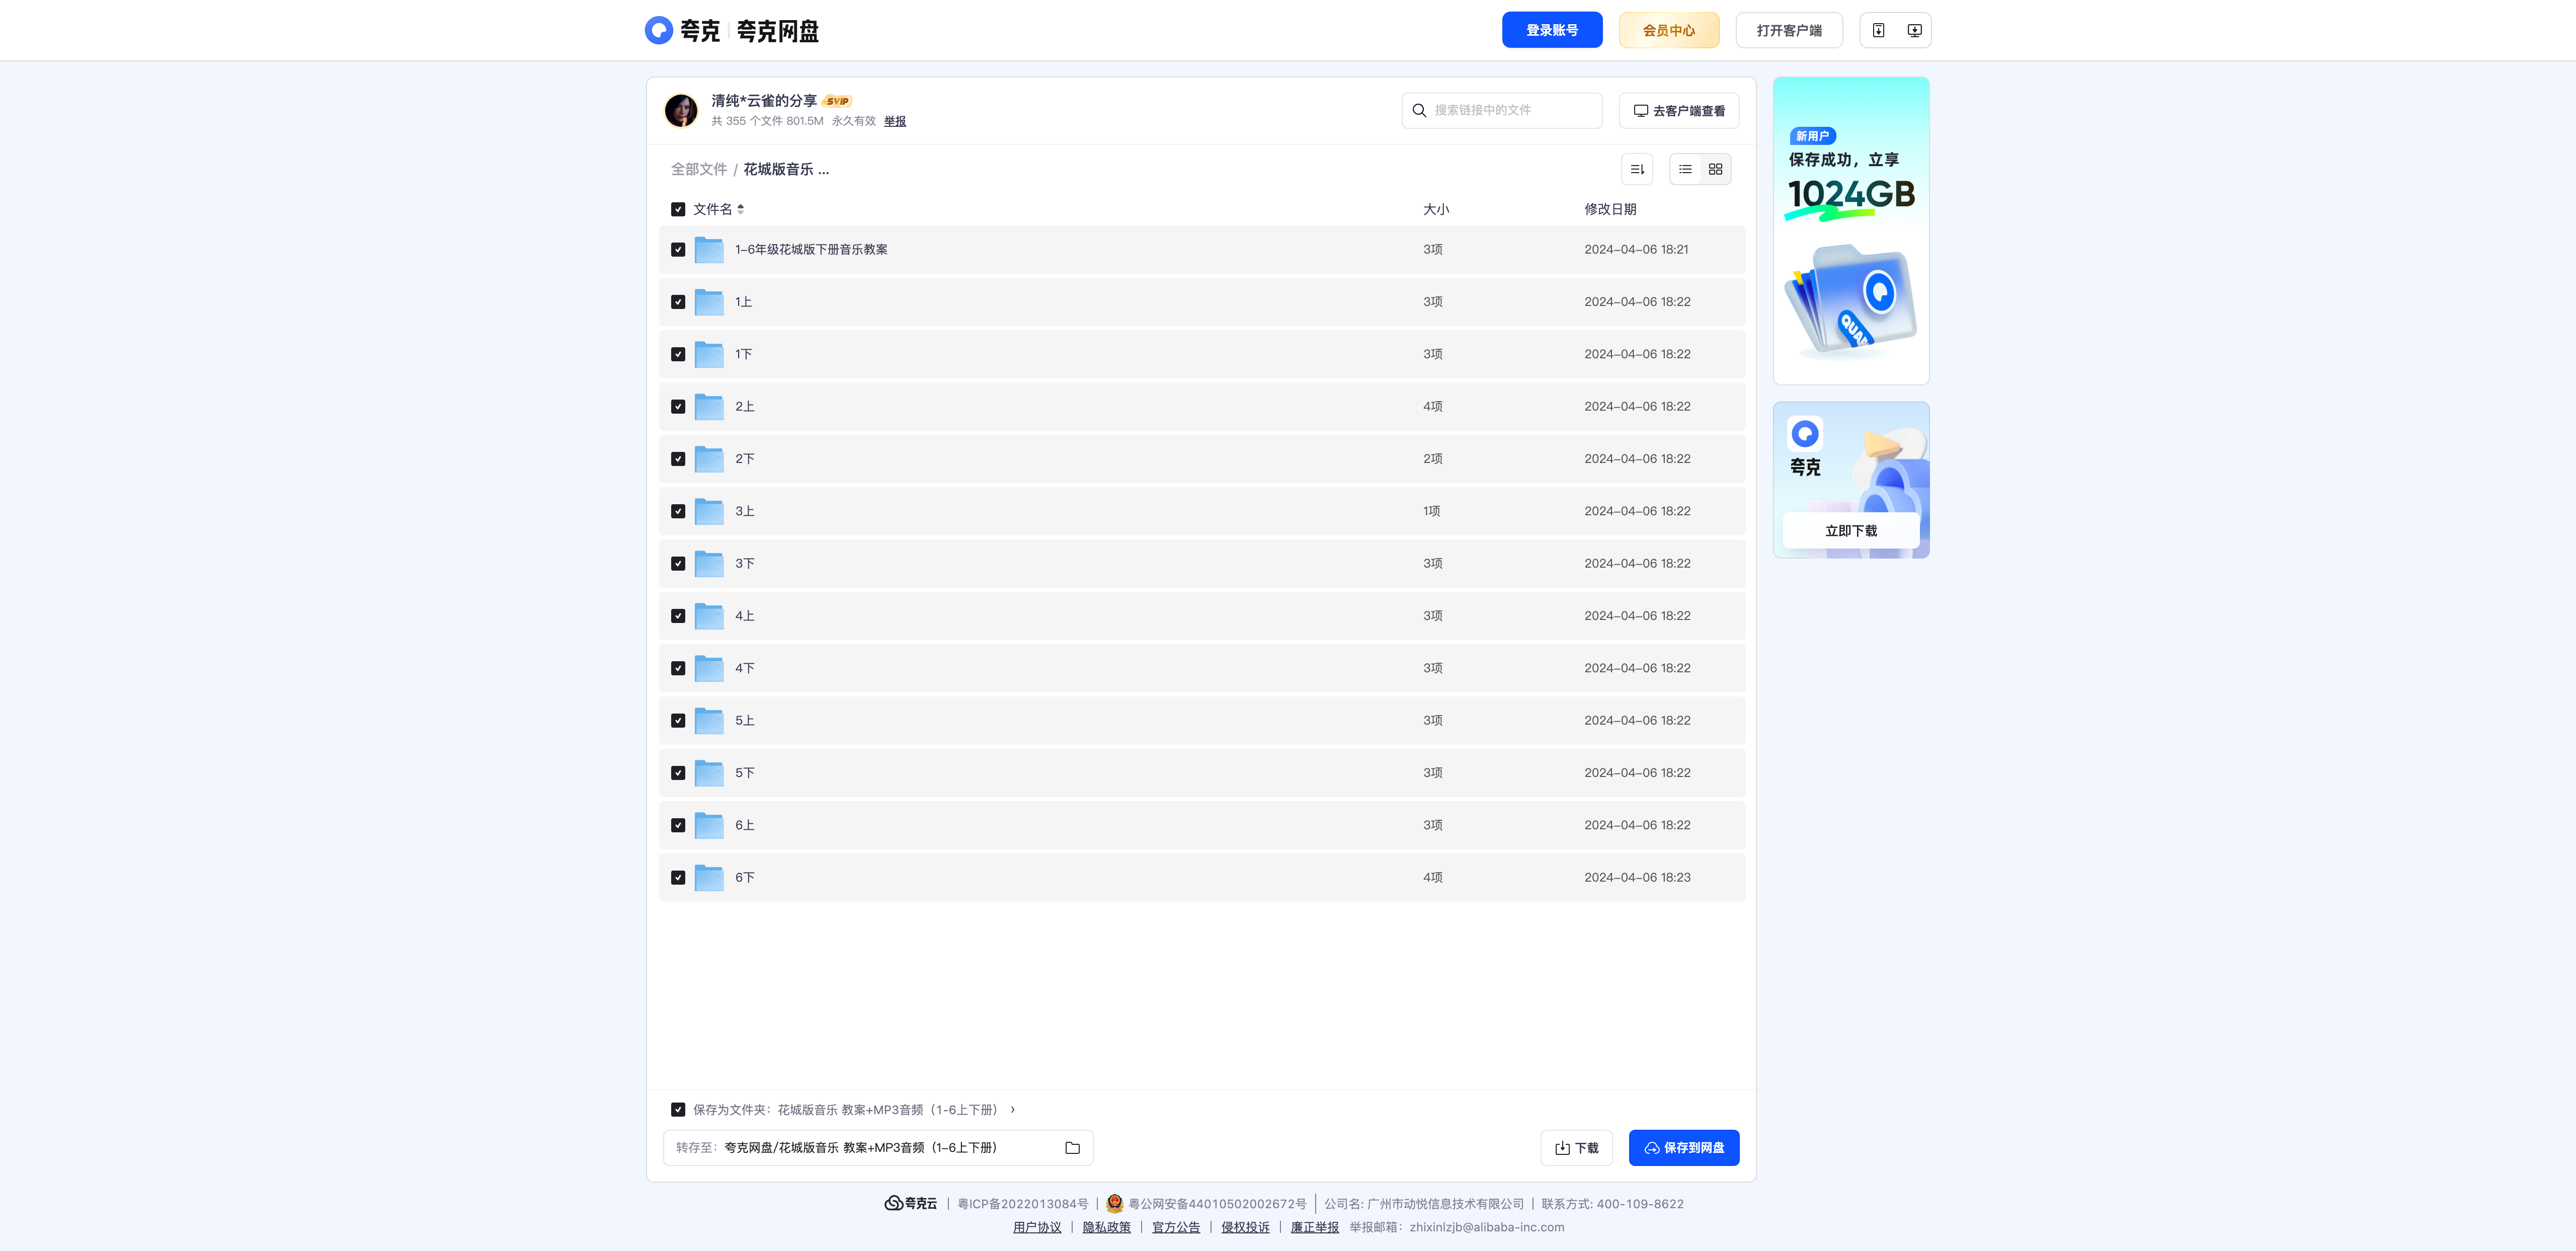Uncheck the 3下 folder checkbox
The image size is (2576, 1251).
click(678, 563)
